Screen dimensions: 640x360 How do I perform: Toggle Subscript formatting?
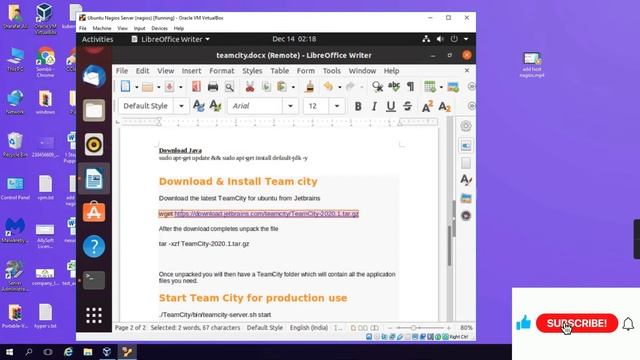[444, 106]
